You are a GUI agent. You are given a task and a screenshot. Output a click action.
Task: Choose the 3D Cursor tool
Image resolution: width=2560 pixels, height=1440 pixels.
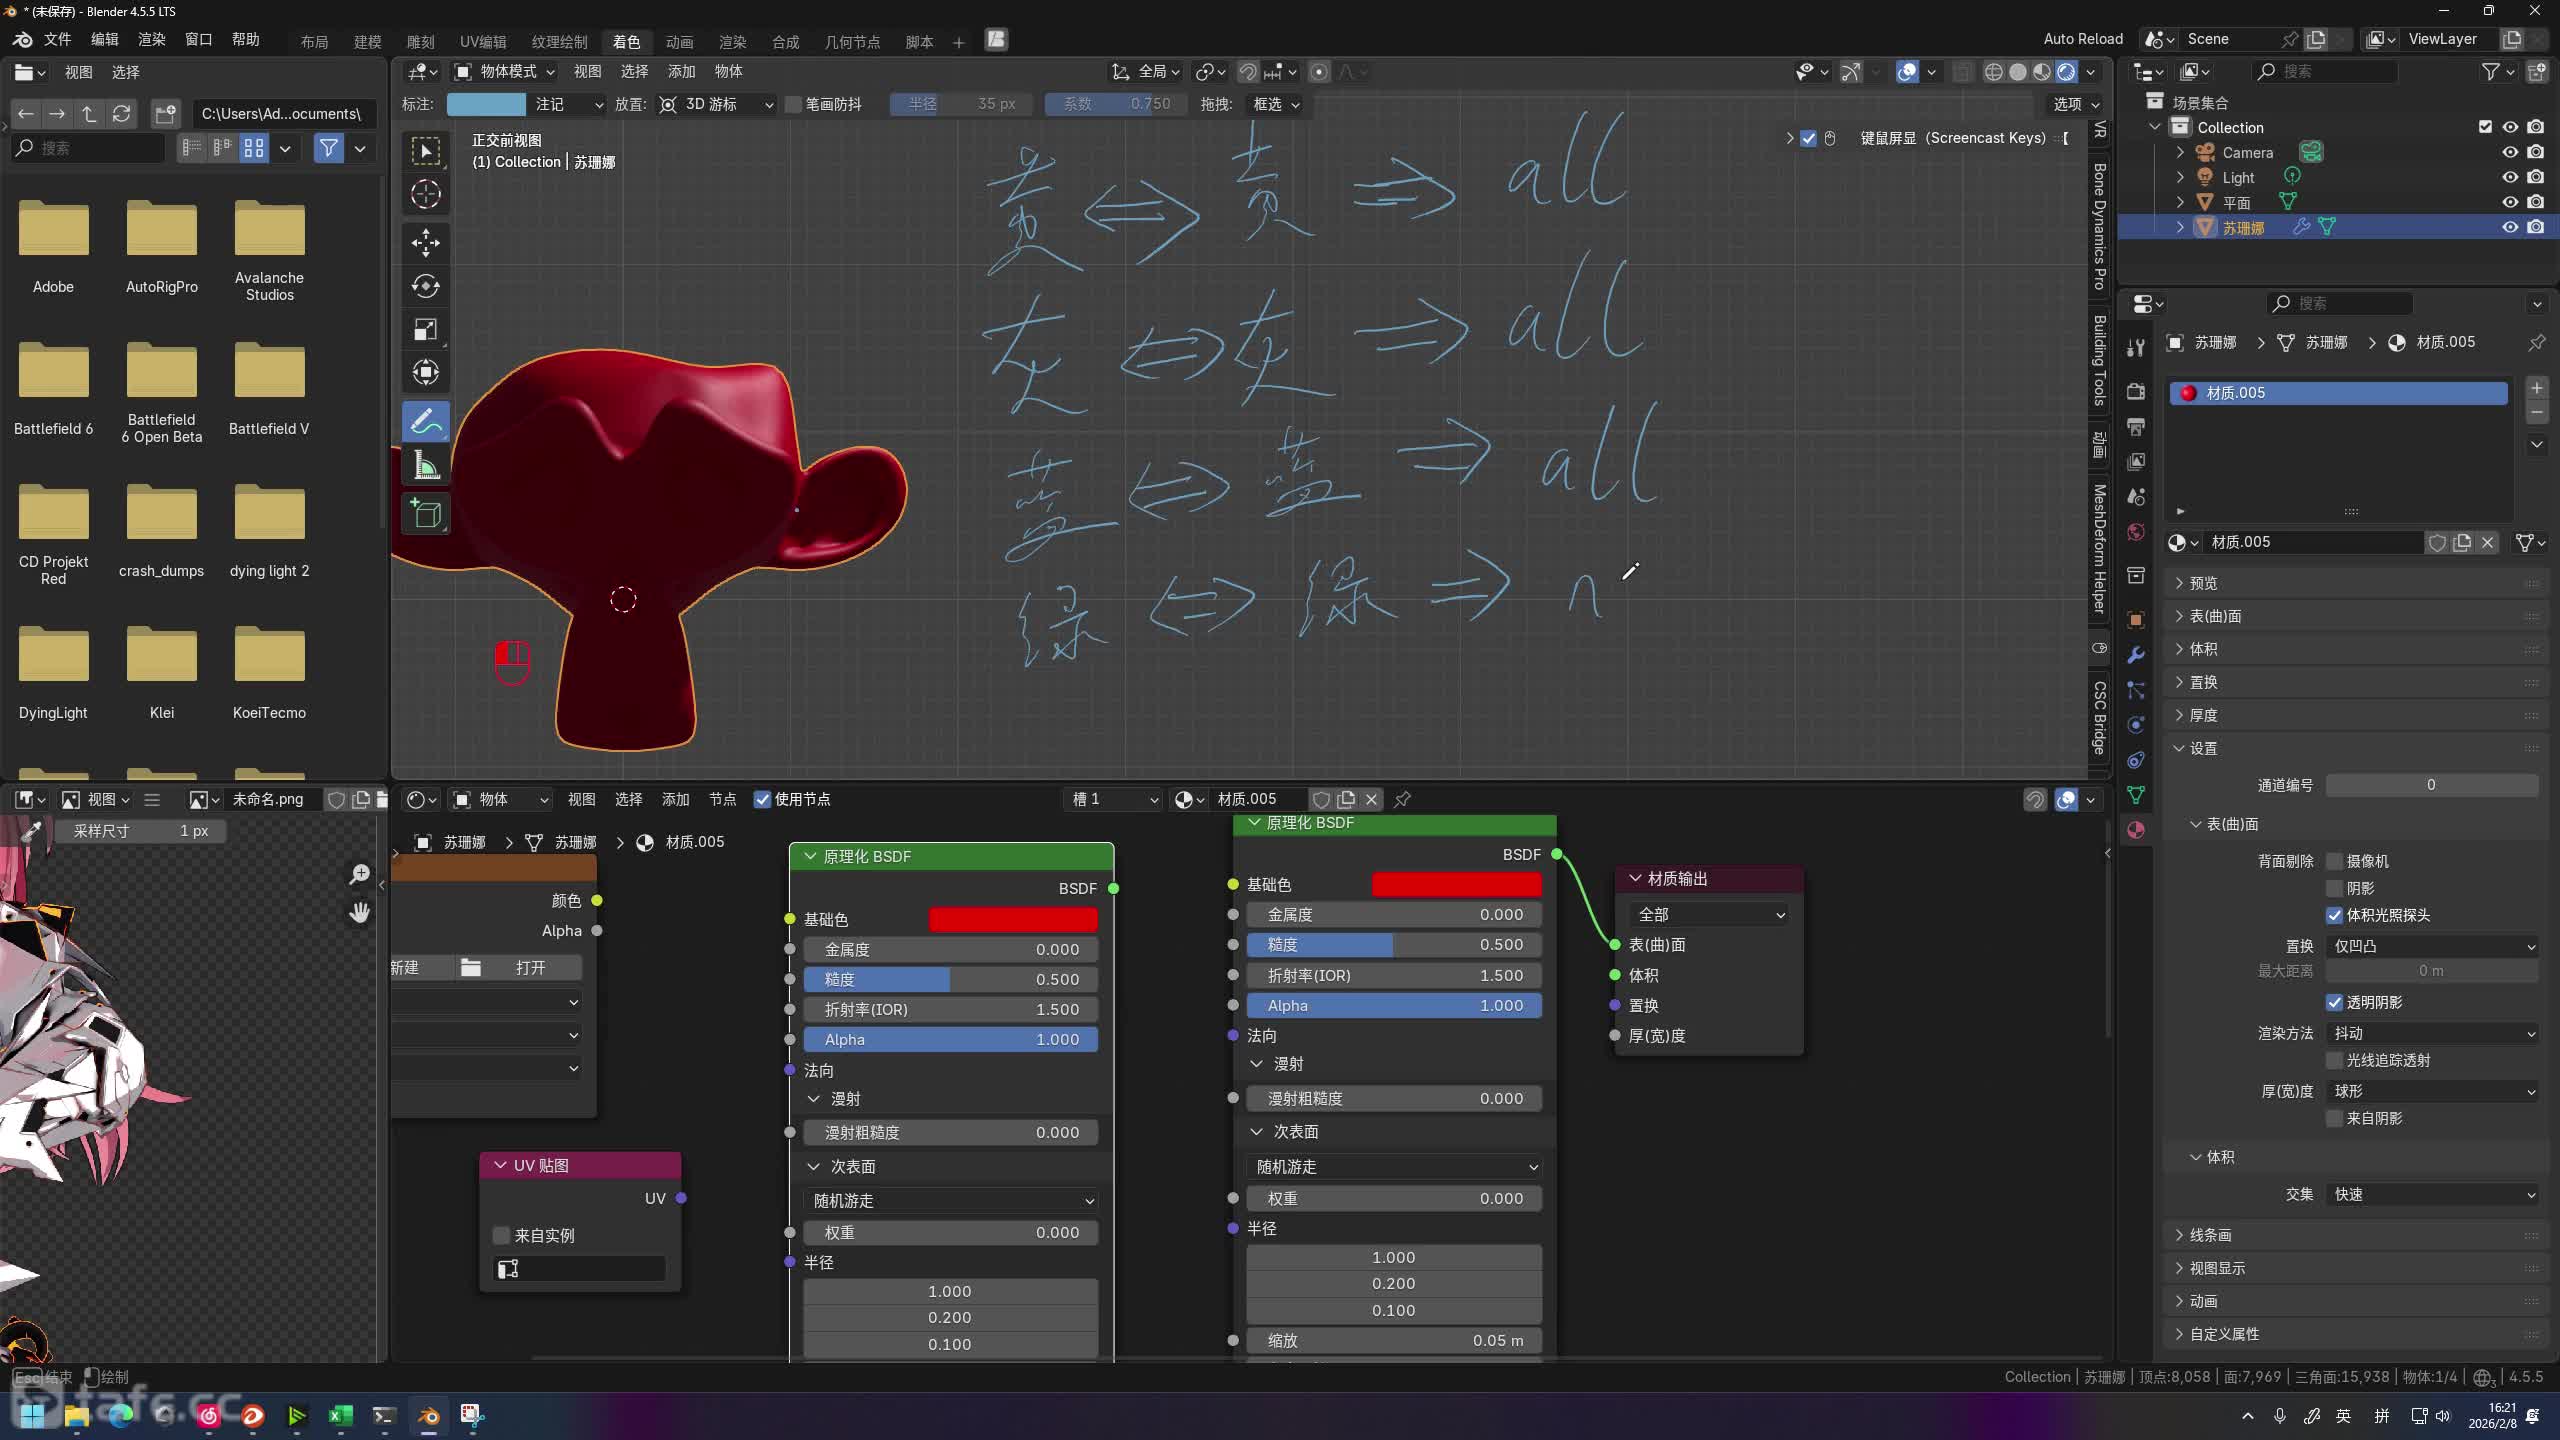(x=426, y=194)
